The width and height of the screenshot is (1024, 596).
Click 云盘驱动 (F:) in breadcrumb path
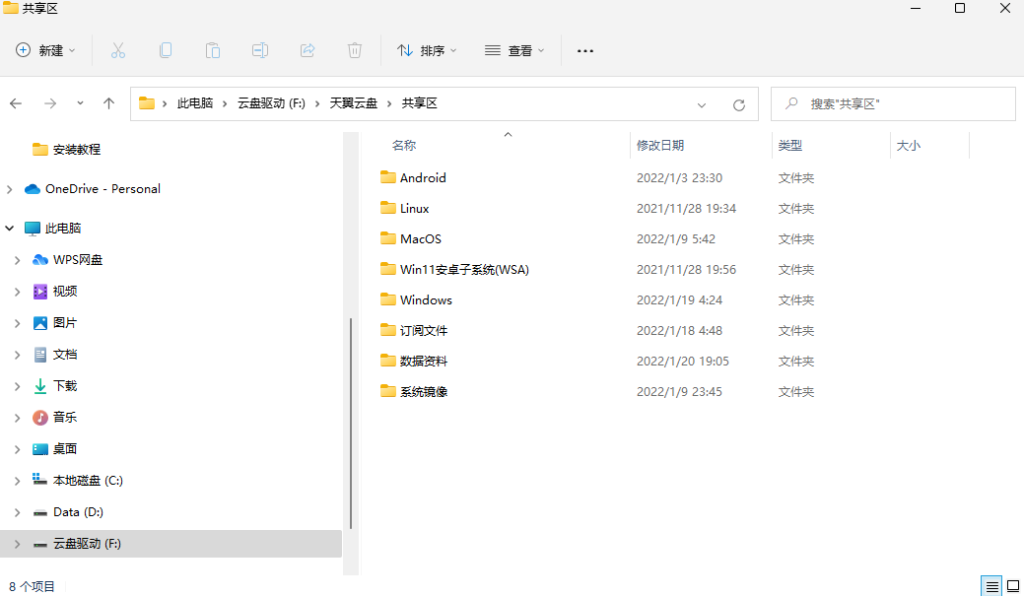[x=271, y=103]
